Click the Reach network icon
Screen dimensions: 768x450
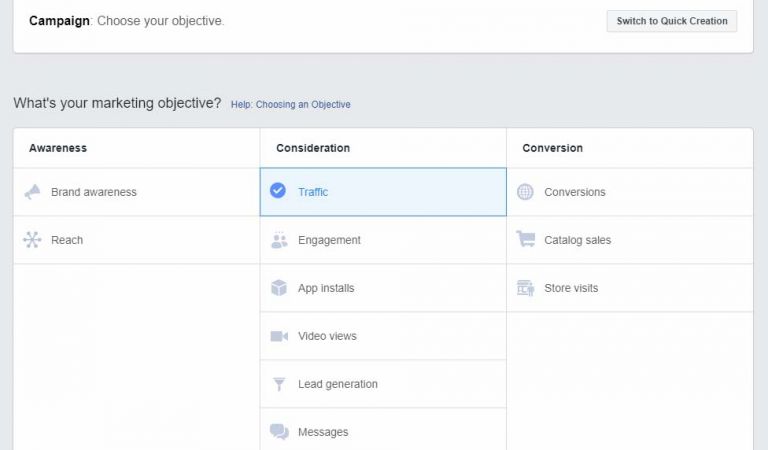tap(33, 240)
